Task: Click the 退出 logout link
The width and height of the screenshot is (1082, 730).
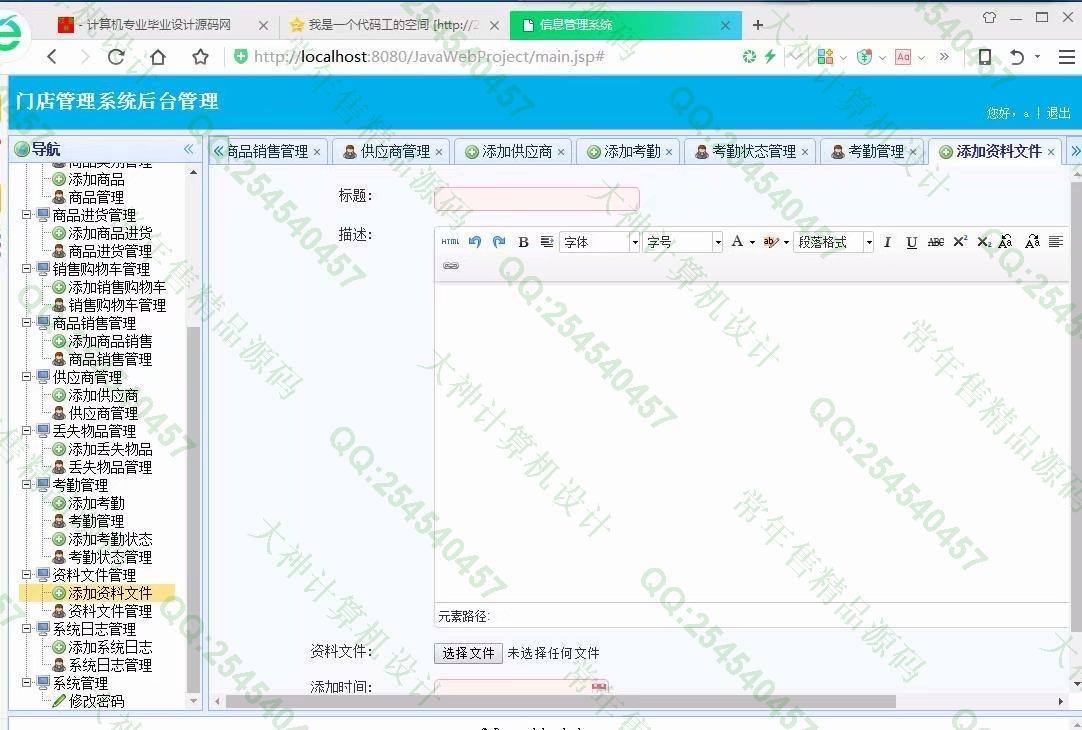Action: point(1059,113)
